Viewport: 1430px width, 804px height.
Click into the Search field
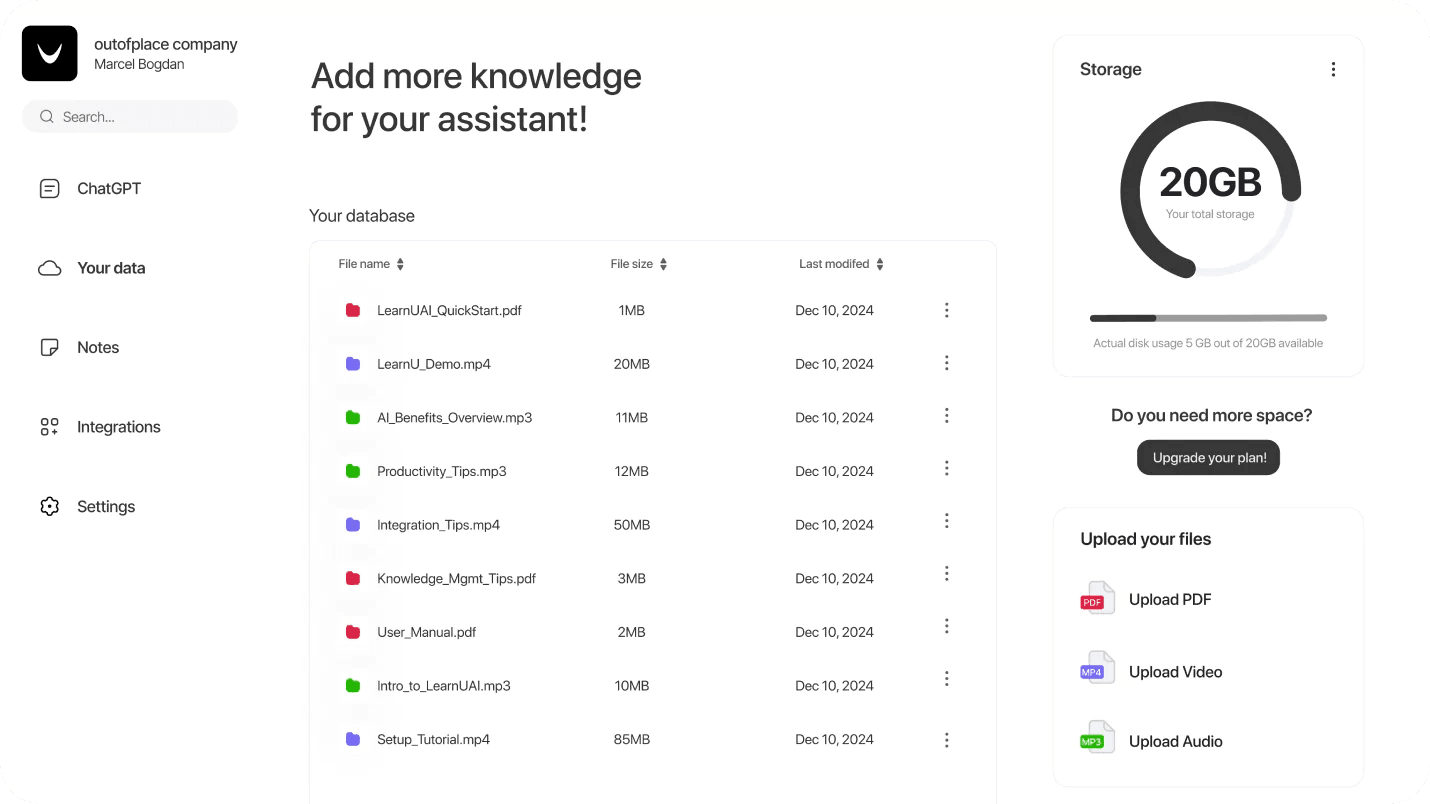pyautogui.click(x=130, y=116)
